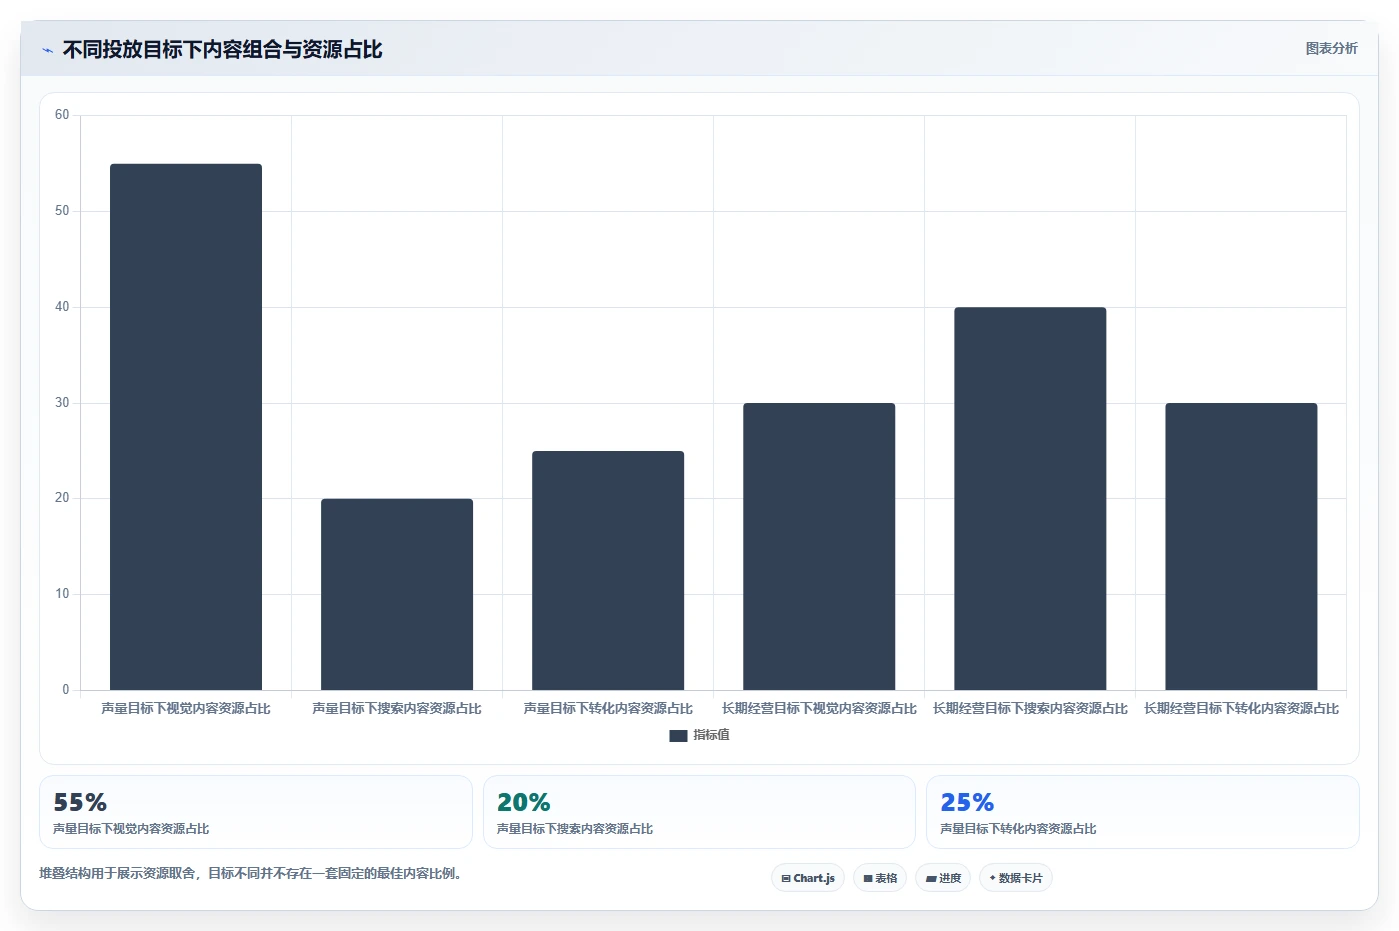Click x-axis label 声量目标下转化内容资源占比
This screenshot has height=931, width=1399.
coord(608,708)
